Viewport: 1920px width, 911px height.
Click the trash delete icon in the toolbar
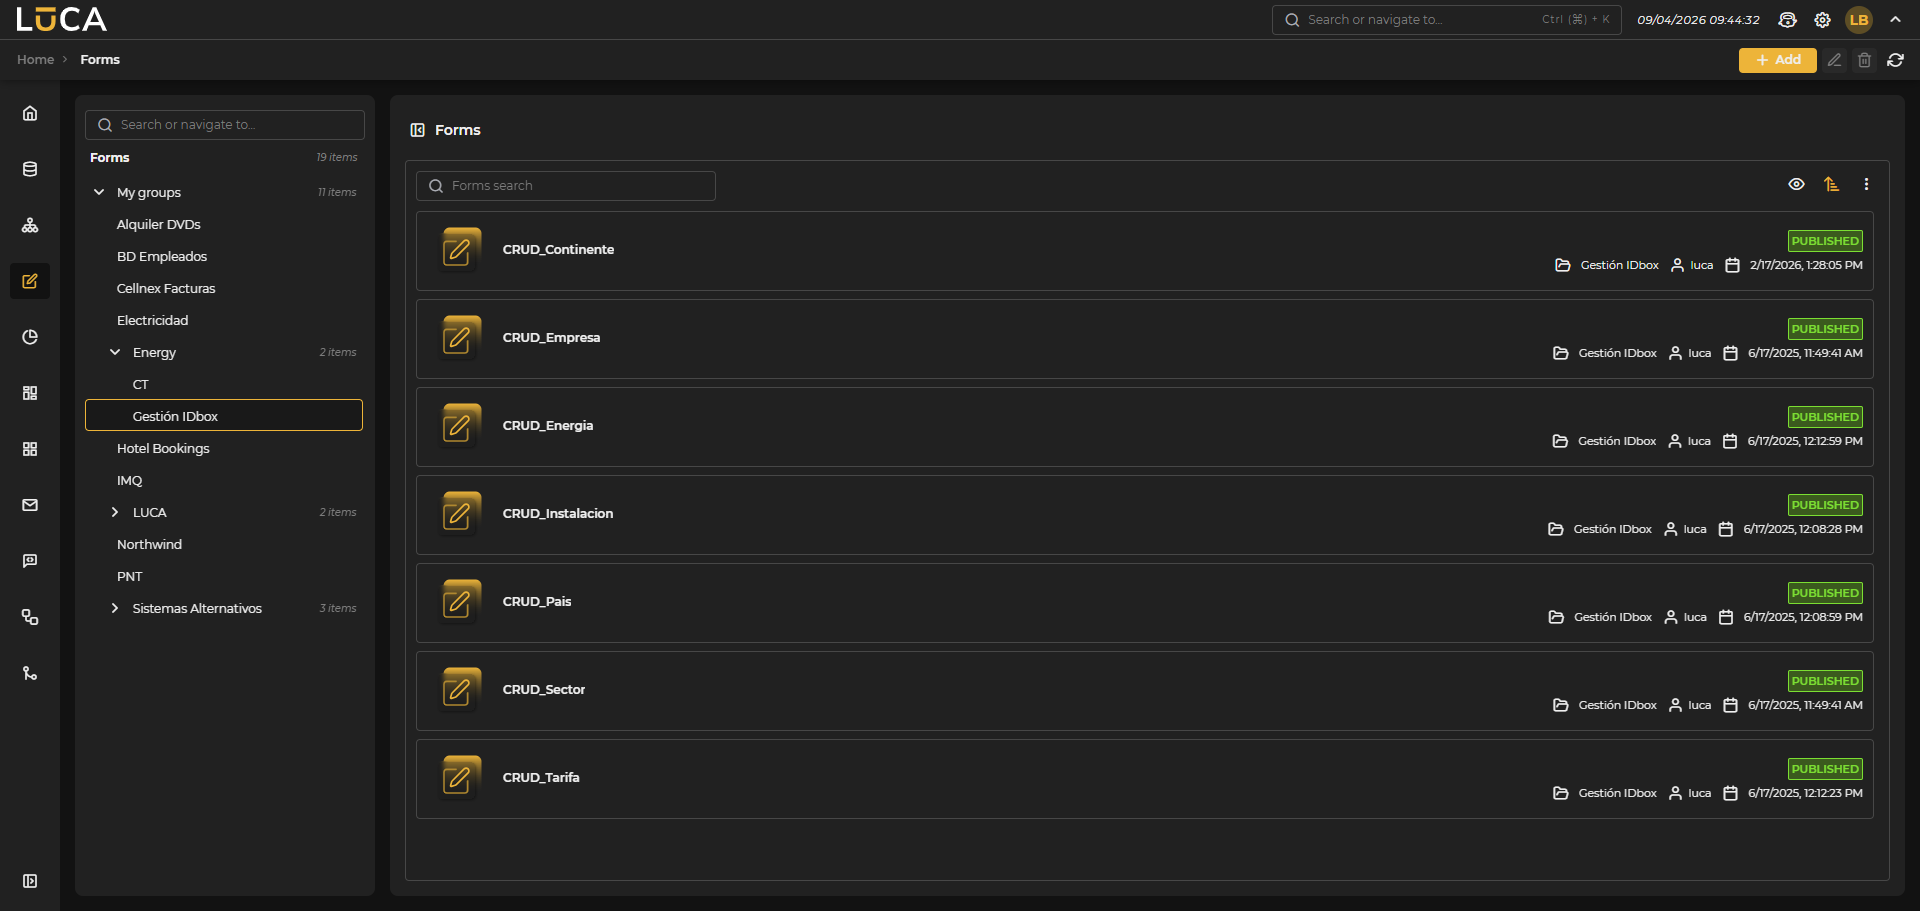pos(1864,60)
